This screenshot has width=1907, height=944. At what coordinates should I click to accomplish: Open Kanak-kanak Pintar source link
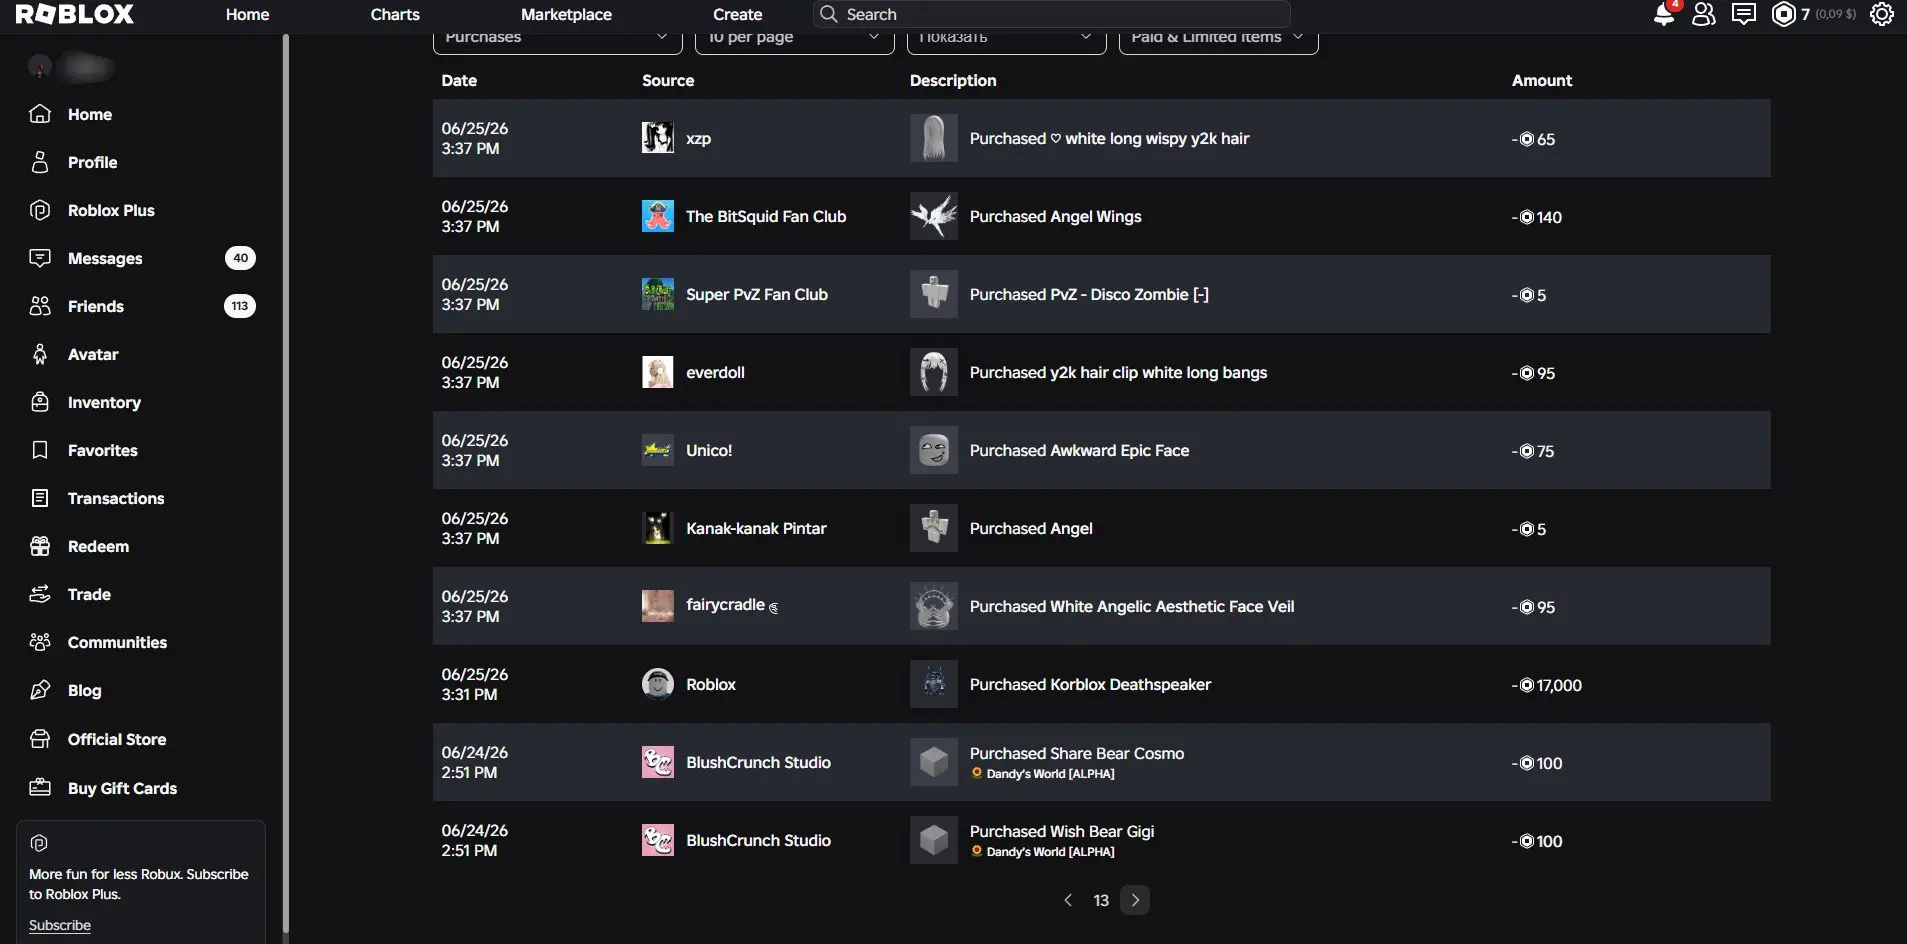coord(756,528)
